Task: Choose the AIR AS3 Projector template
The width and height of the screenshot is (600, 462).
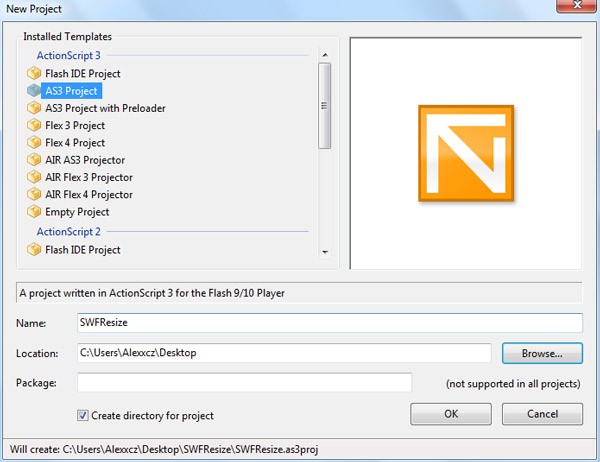Action: coord(85,160)
